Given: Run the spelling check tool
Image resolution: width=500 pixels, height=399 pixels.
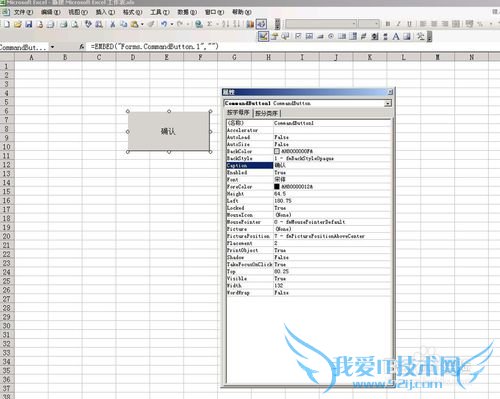Looking at the screenshot, I should (x=88, y=24).
